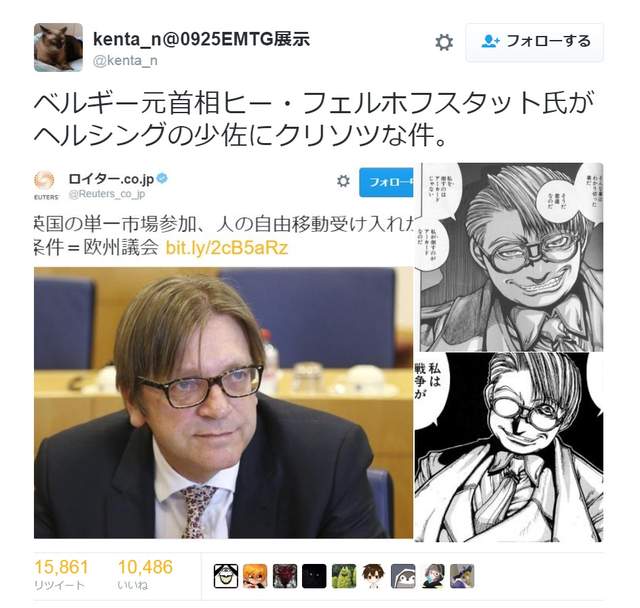Open the tweet settings gear menu
The height and width of the screenshot is (608, 640).
444,42
